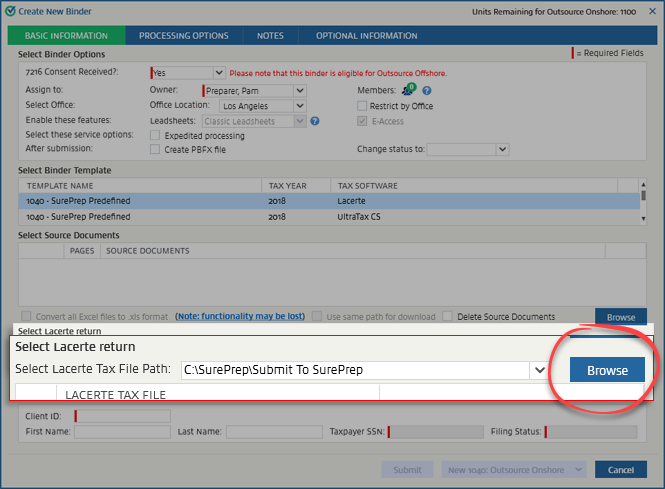
Task: Open the Notes tab
Action: pos(270,36)
